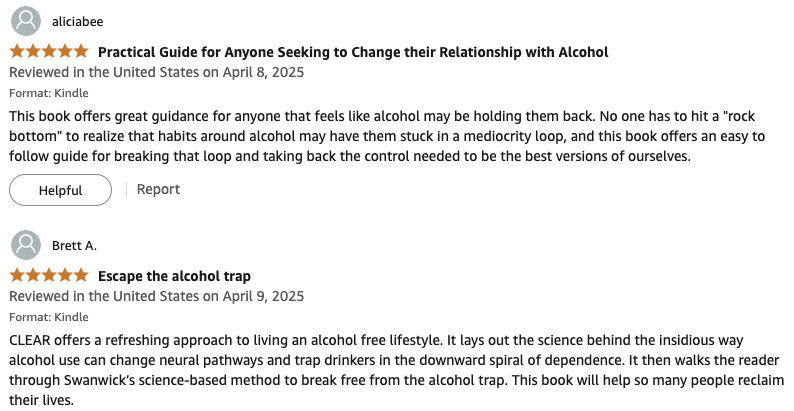Open the aliciabee username profile link
The height and width of the screenshot is (411, 794).
point(77,22)
